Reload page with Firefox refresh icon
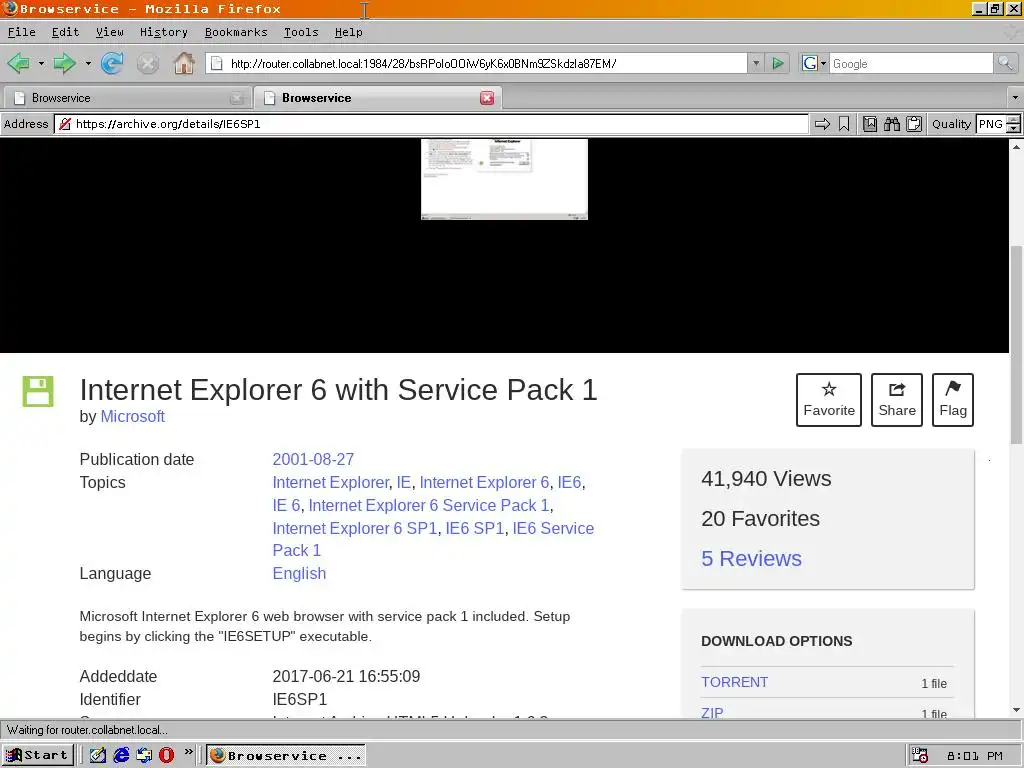 (112, 63)
